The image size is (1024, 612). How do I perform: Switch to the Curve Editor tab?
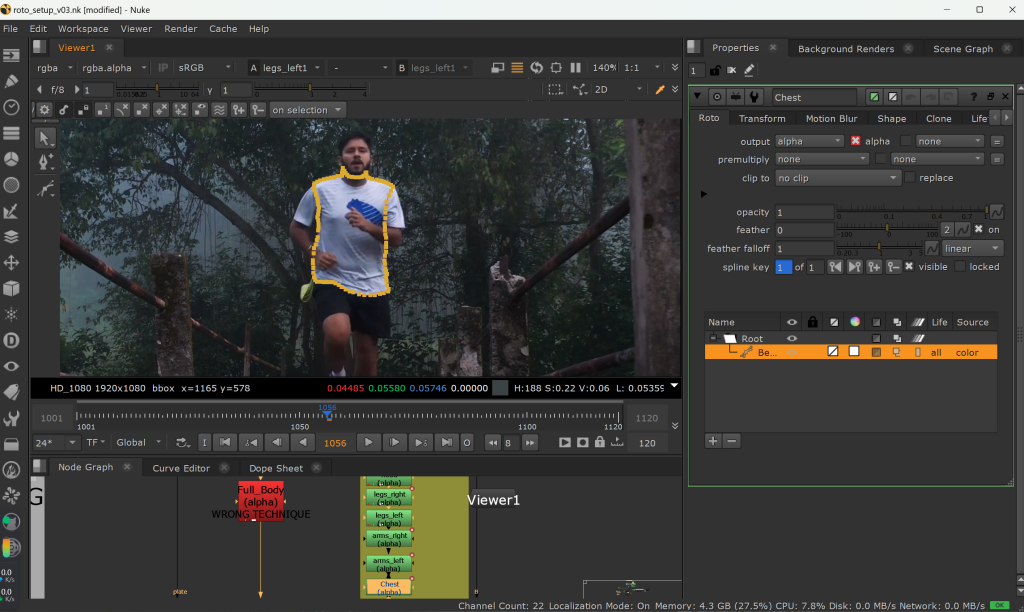(181, 468)
